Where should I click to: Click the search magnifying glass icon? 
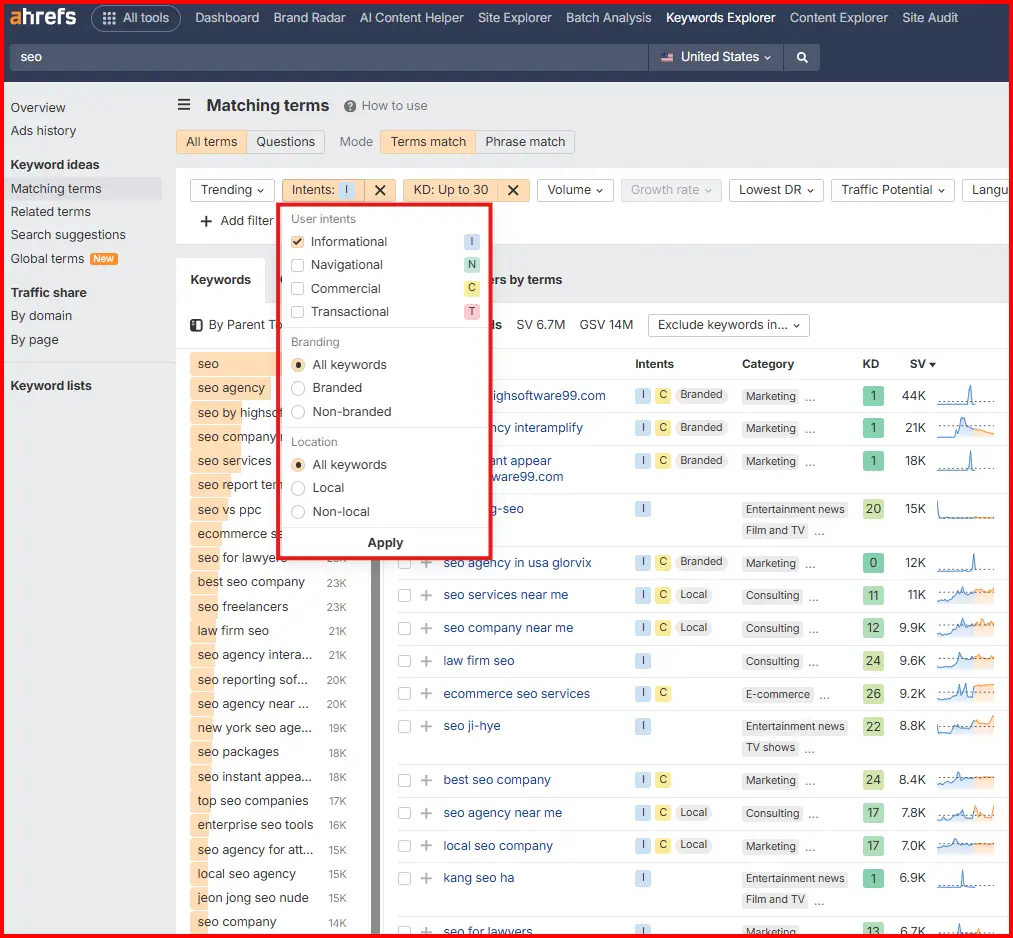coord(800,57)
